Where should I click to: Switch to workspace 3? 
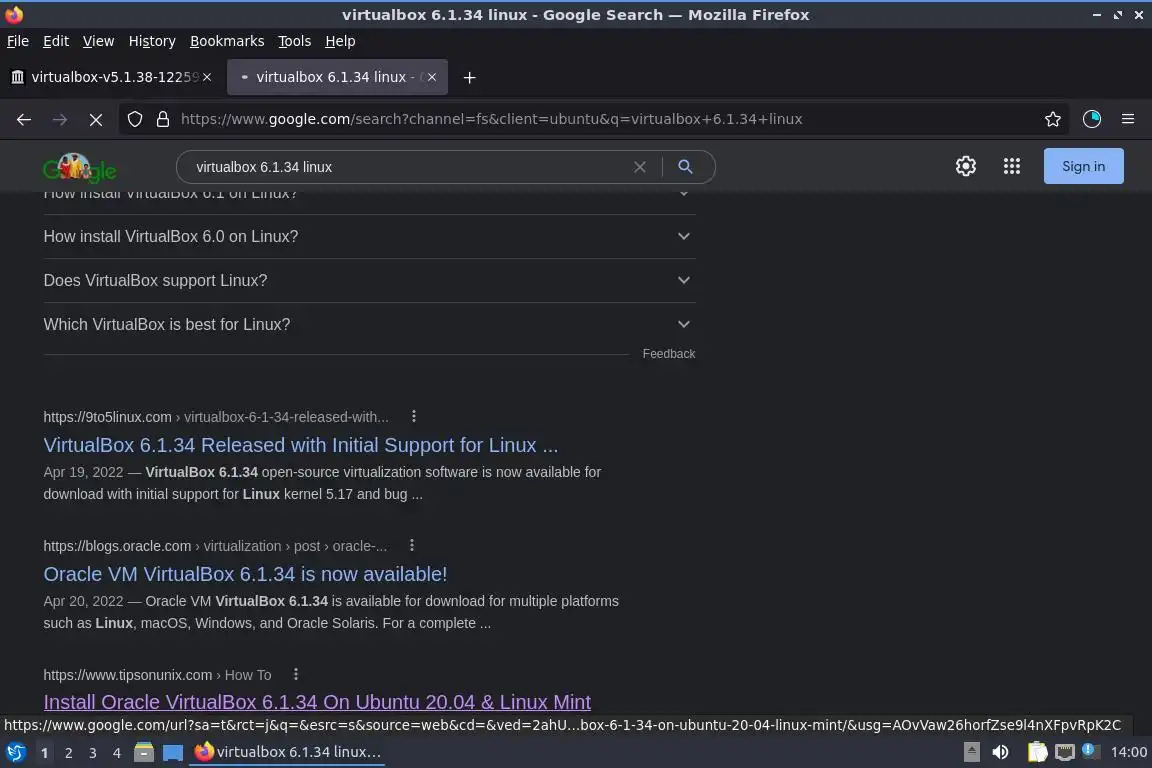pyautogui.click(x=93, y=753)
